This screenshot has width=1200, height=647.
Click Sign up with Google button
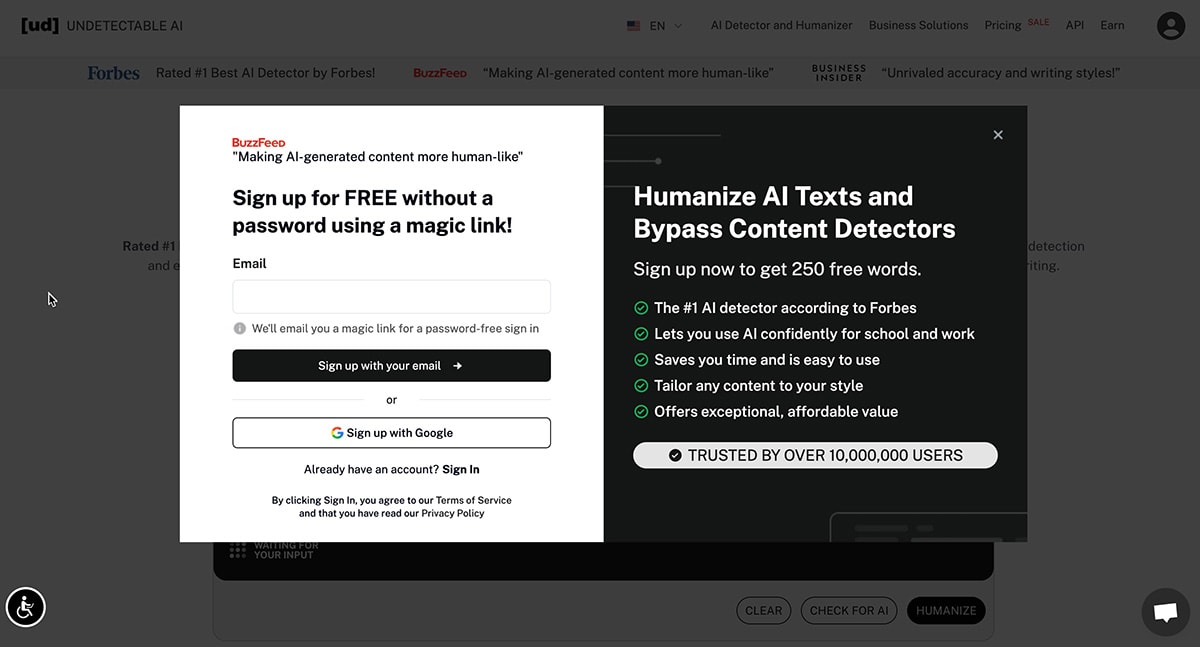point(391,433)
